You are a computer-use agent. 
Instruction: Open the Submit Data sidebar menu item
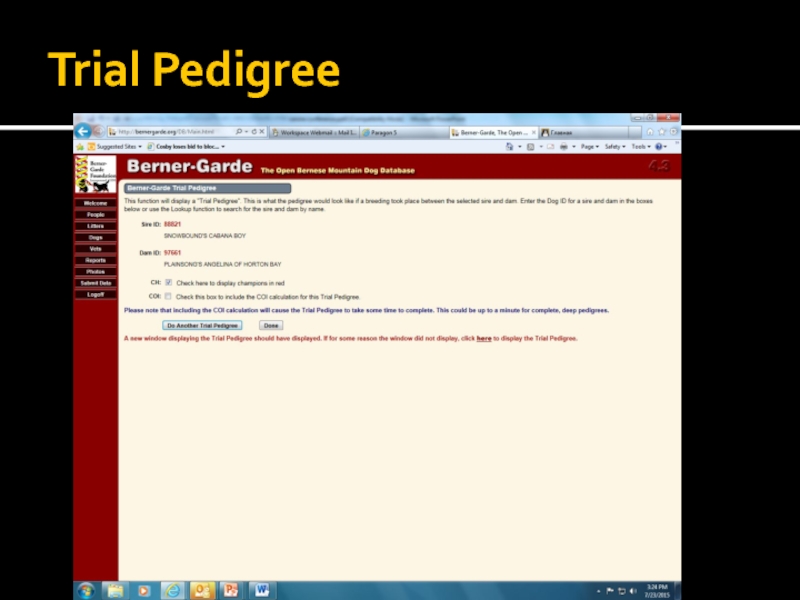click(x=95, y=283)
